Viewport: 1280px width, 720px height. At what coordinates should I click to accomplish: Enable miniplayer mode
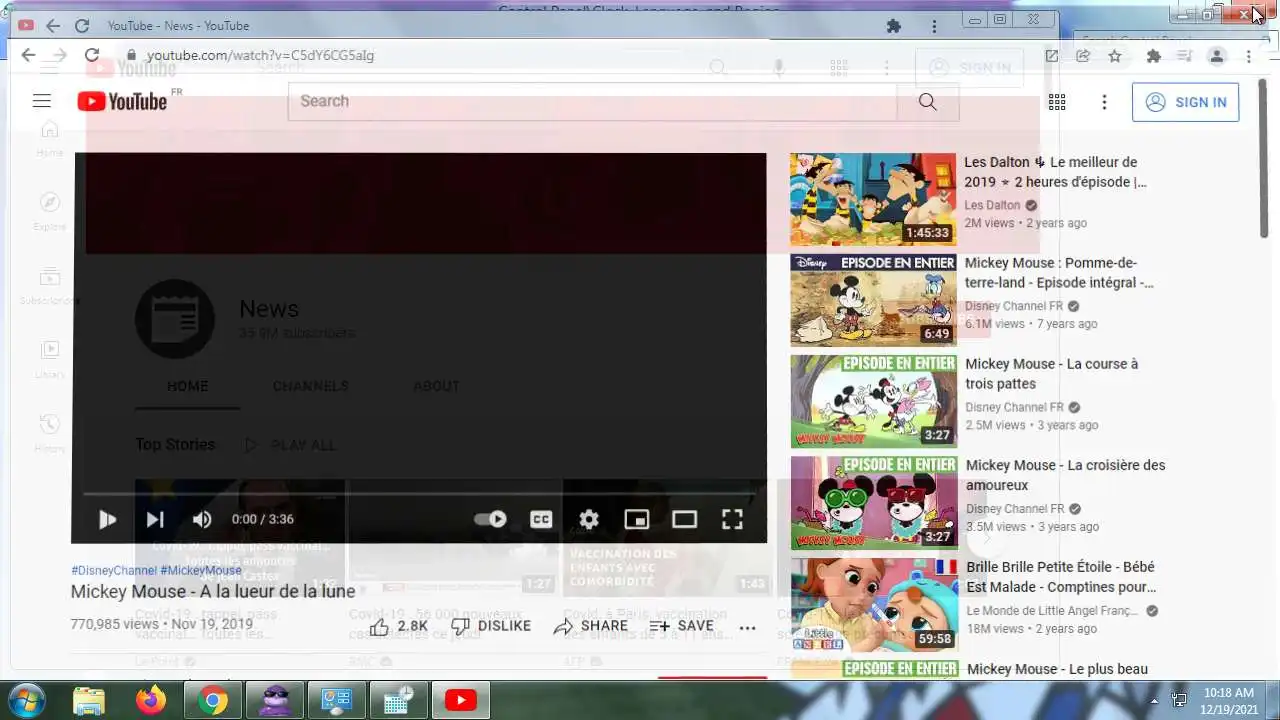coord(637,519)
